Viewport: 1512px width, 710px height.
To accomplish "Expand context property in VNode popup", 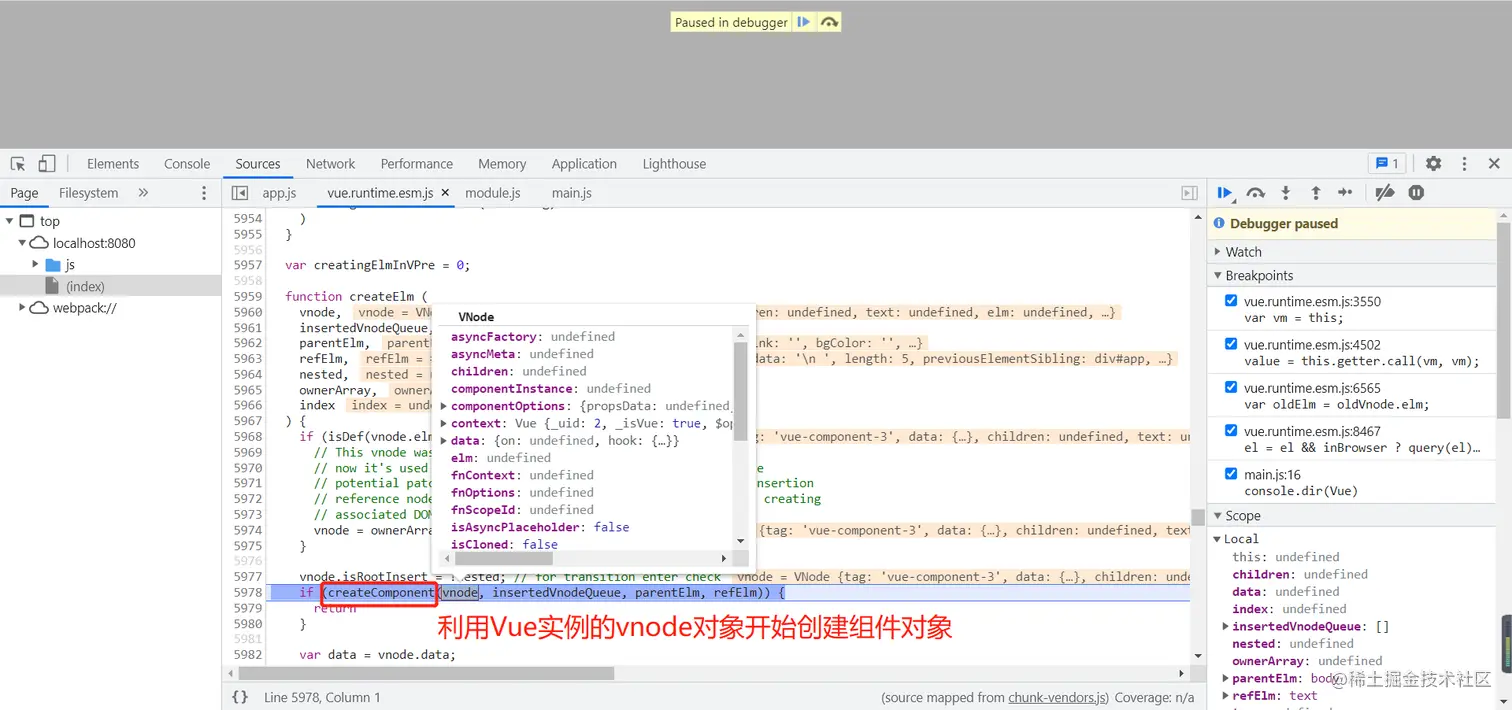I will coord(444,423).
